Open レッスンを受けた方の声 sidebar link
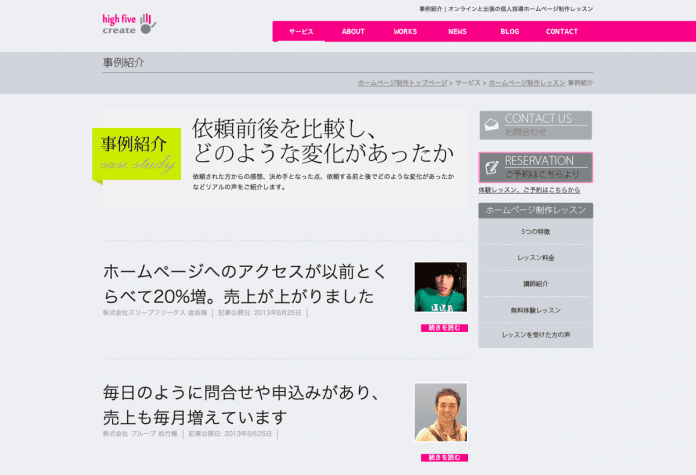 pyautogui.click(x=535, y=335)
